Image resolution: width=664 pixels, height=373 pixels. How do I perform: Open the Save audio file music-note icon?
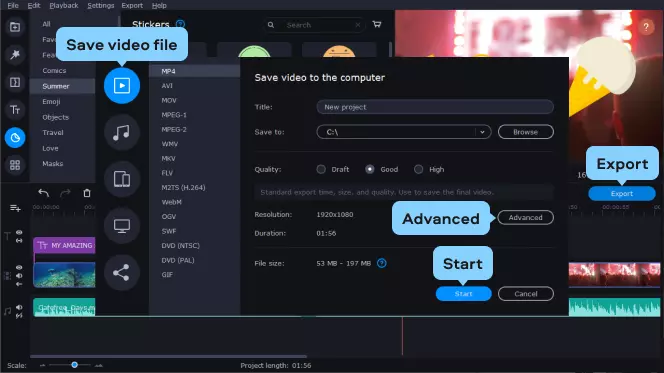[122, 133]
